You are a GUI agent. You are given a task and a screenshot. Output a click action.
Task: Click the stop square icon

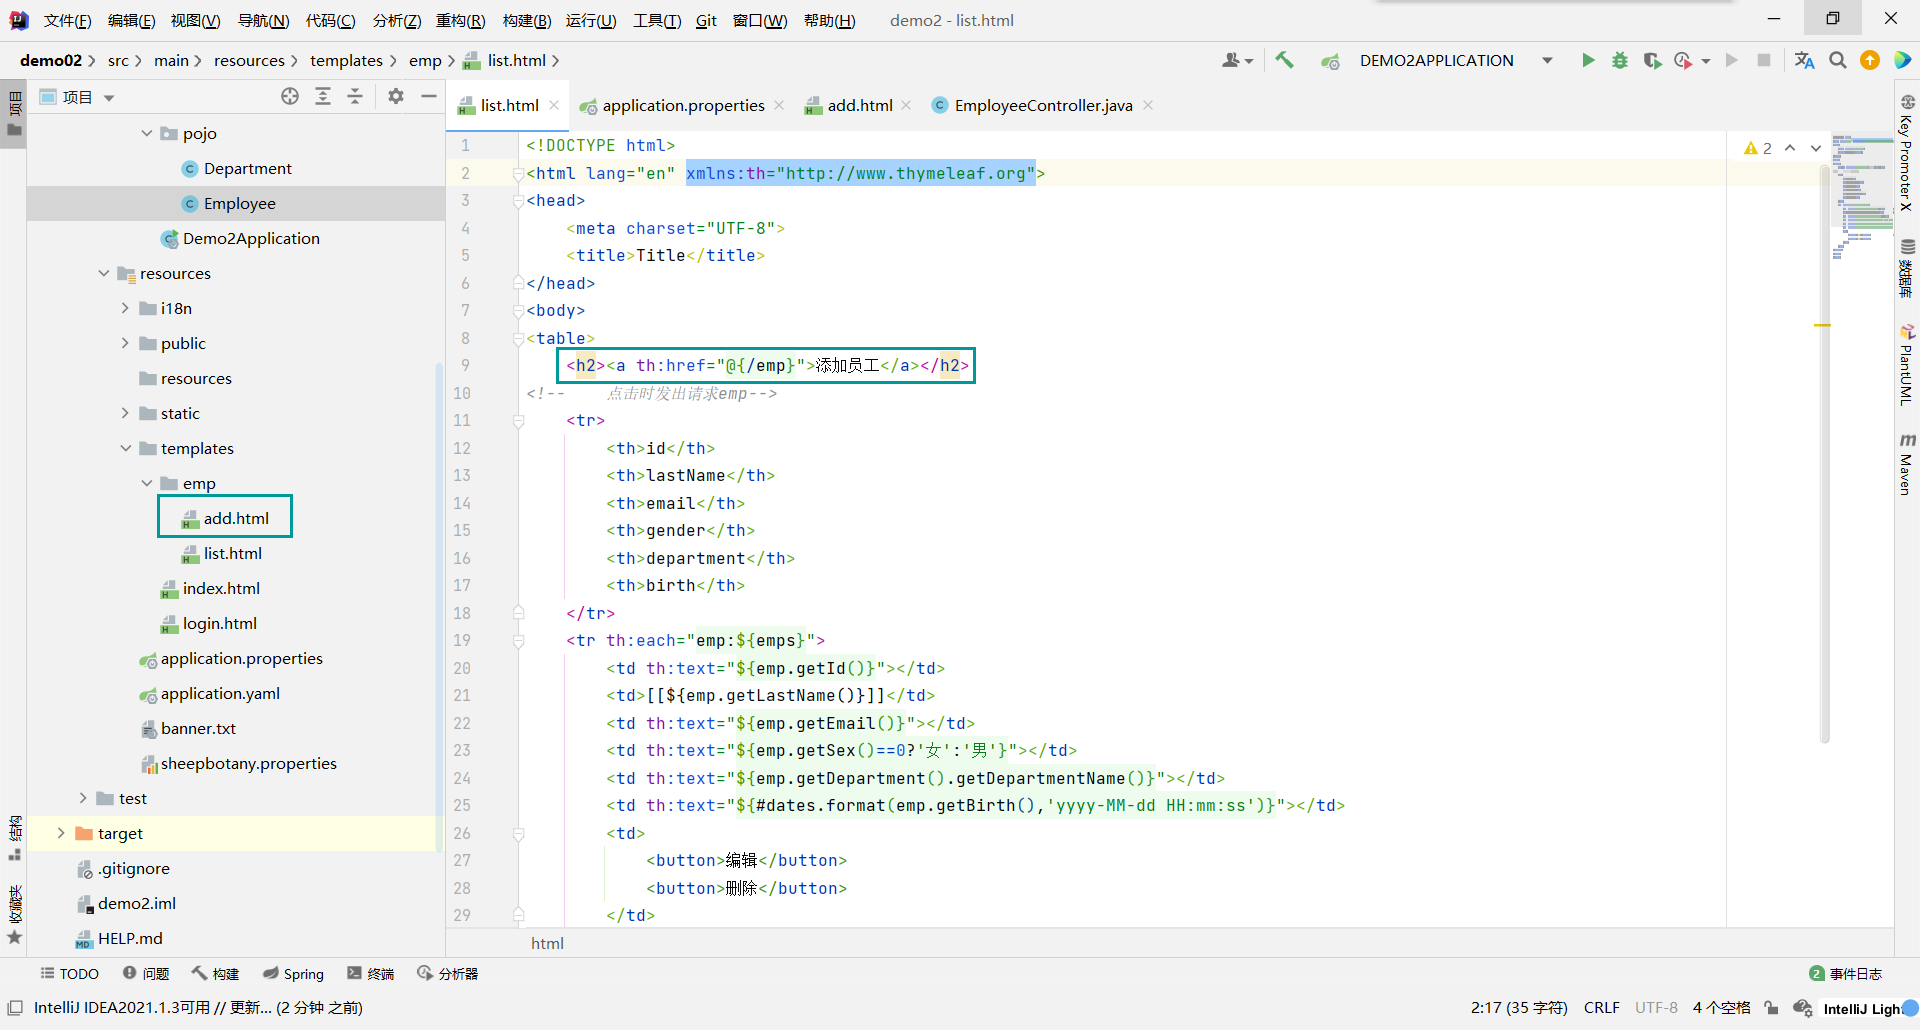(x=1764, y=60)
